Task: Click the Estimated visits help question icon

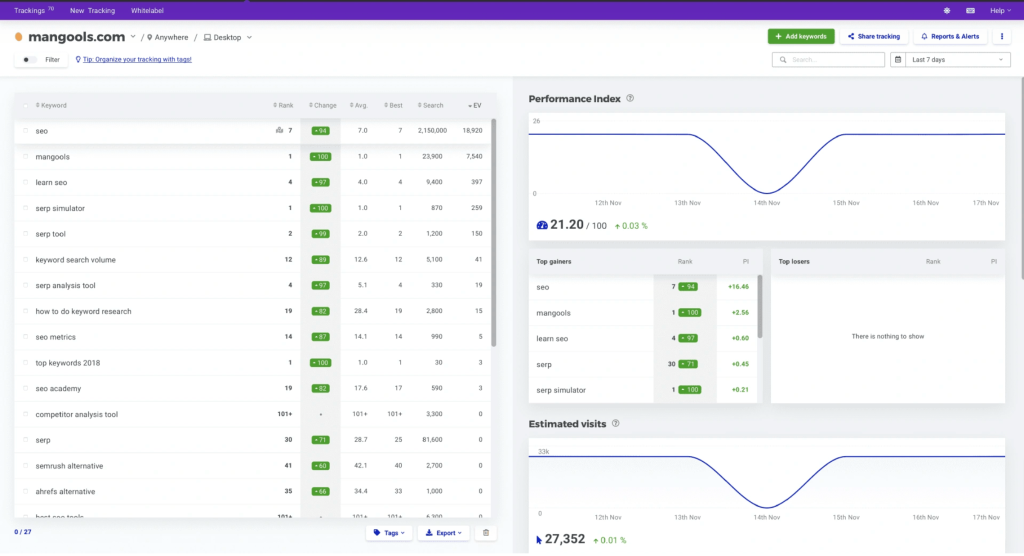Action: pos(615,424)
